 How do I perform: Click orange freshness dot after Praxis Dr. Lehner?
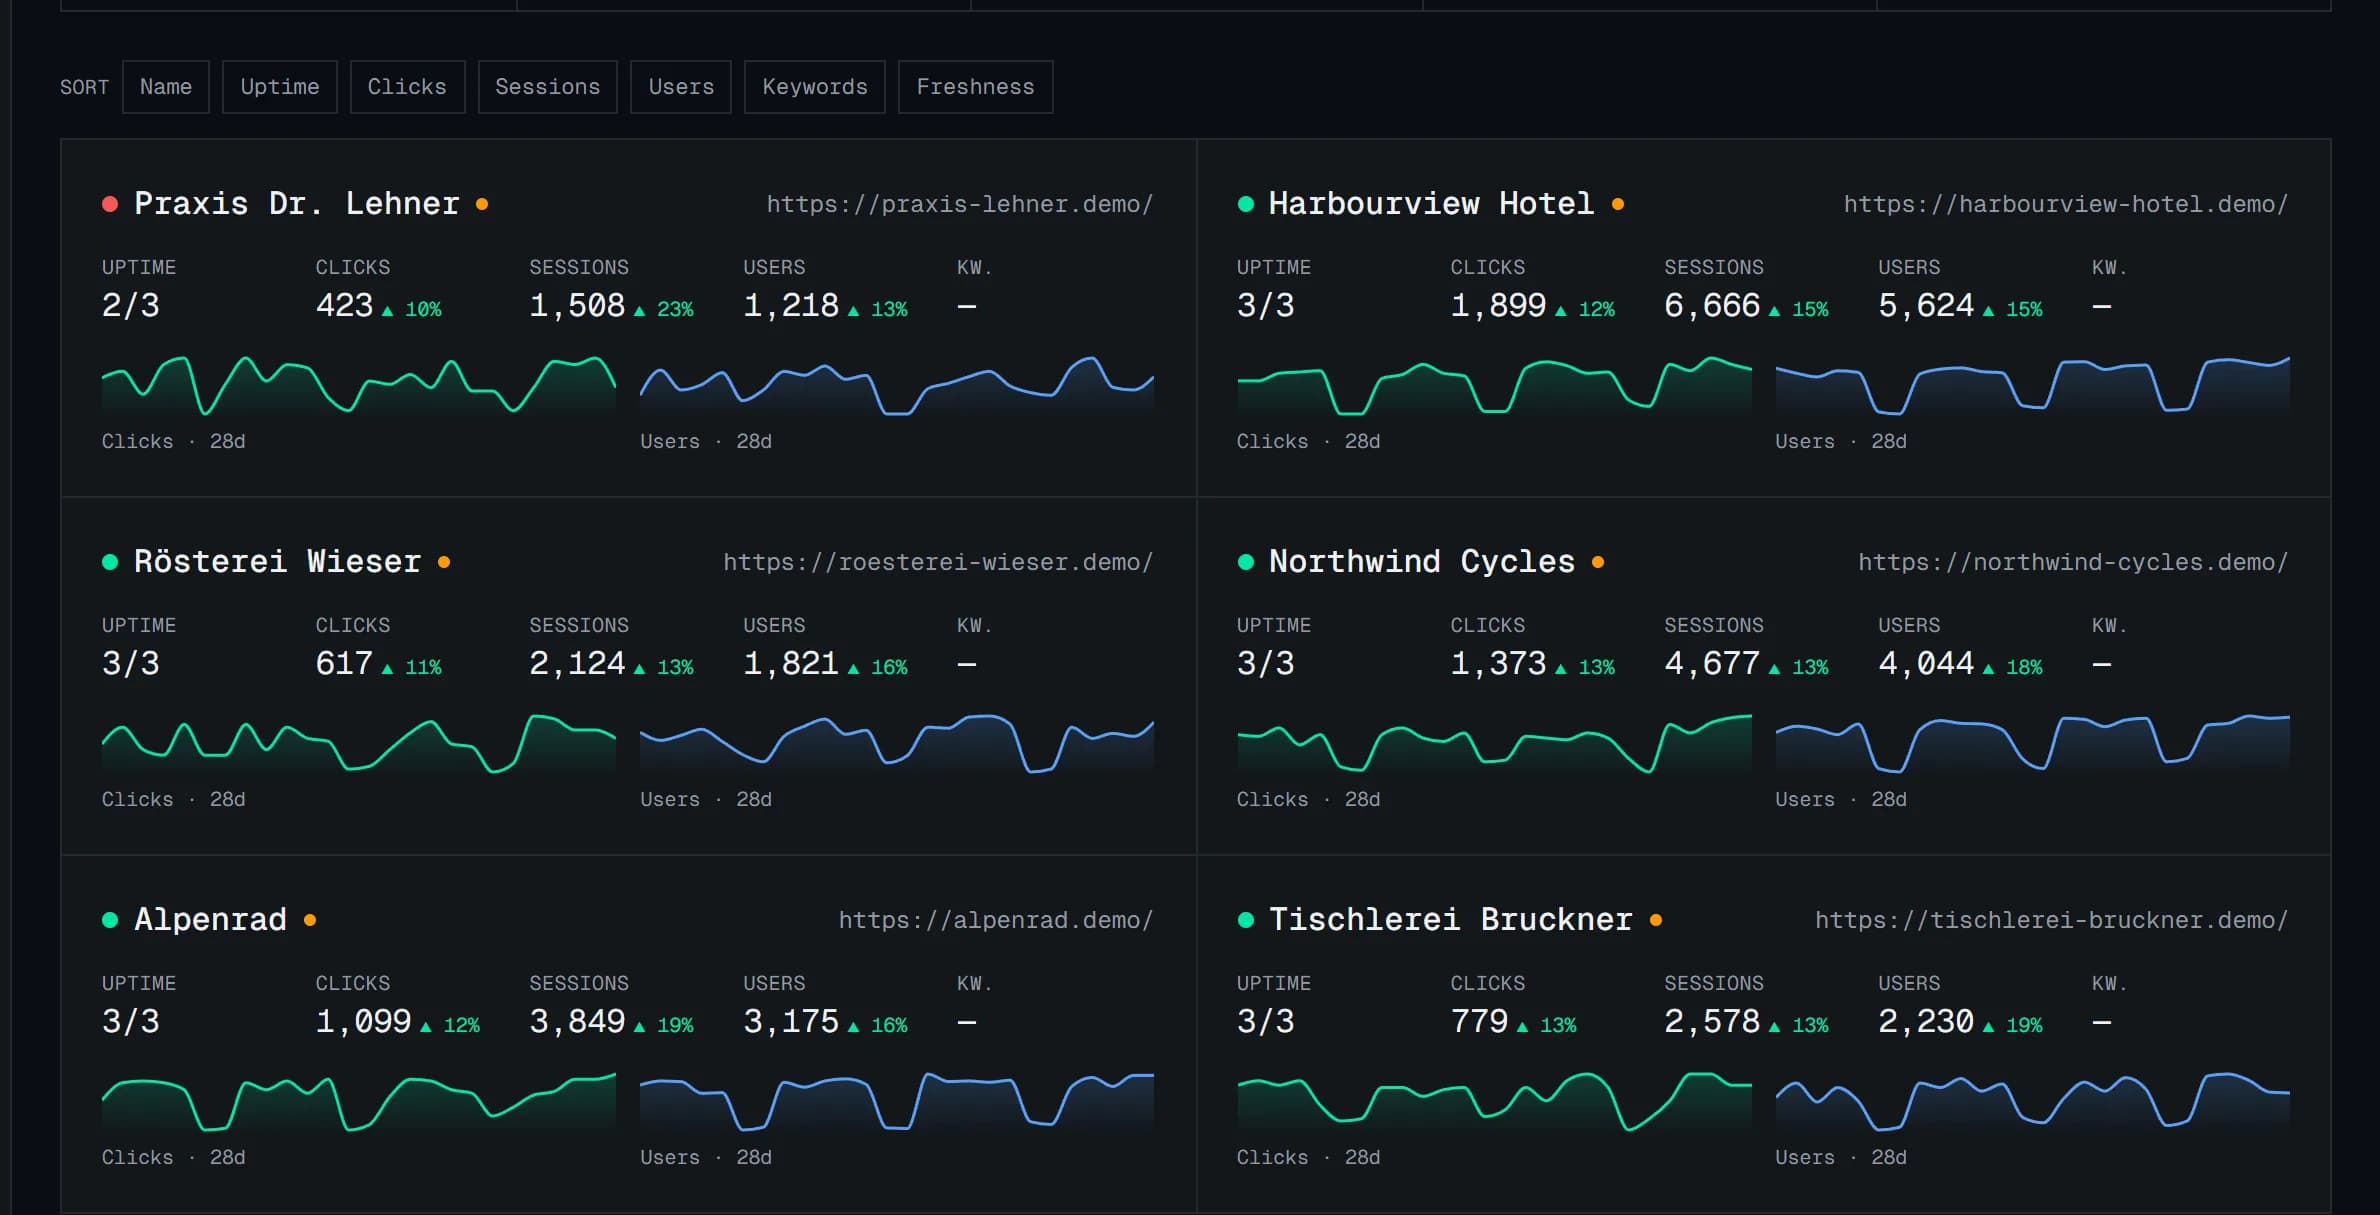[482, 204]
